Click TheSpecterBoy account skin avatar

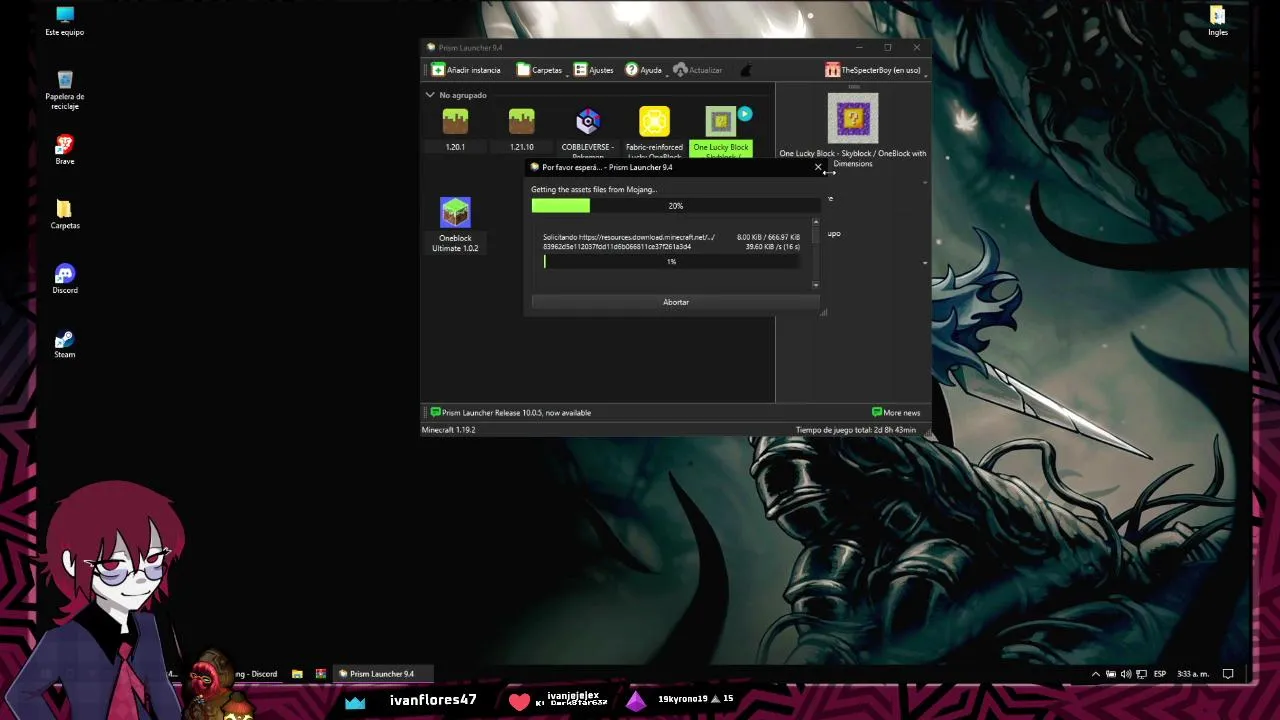pyautogui.click(x=832, y=70)
